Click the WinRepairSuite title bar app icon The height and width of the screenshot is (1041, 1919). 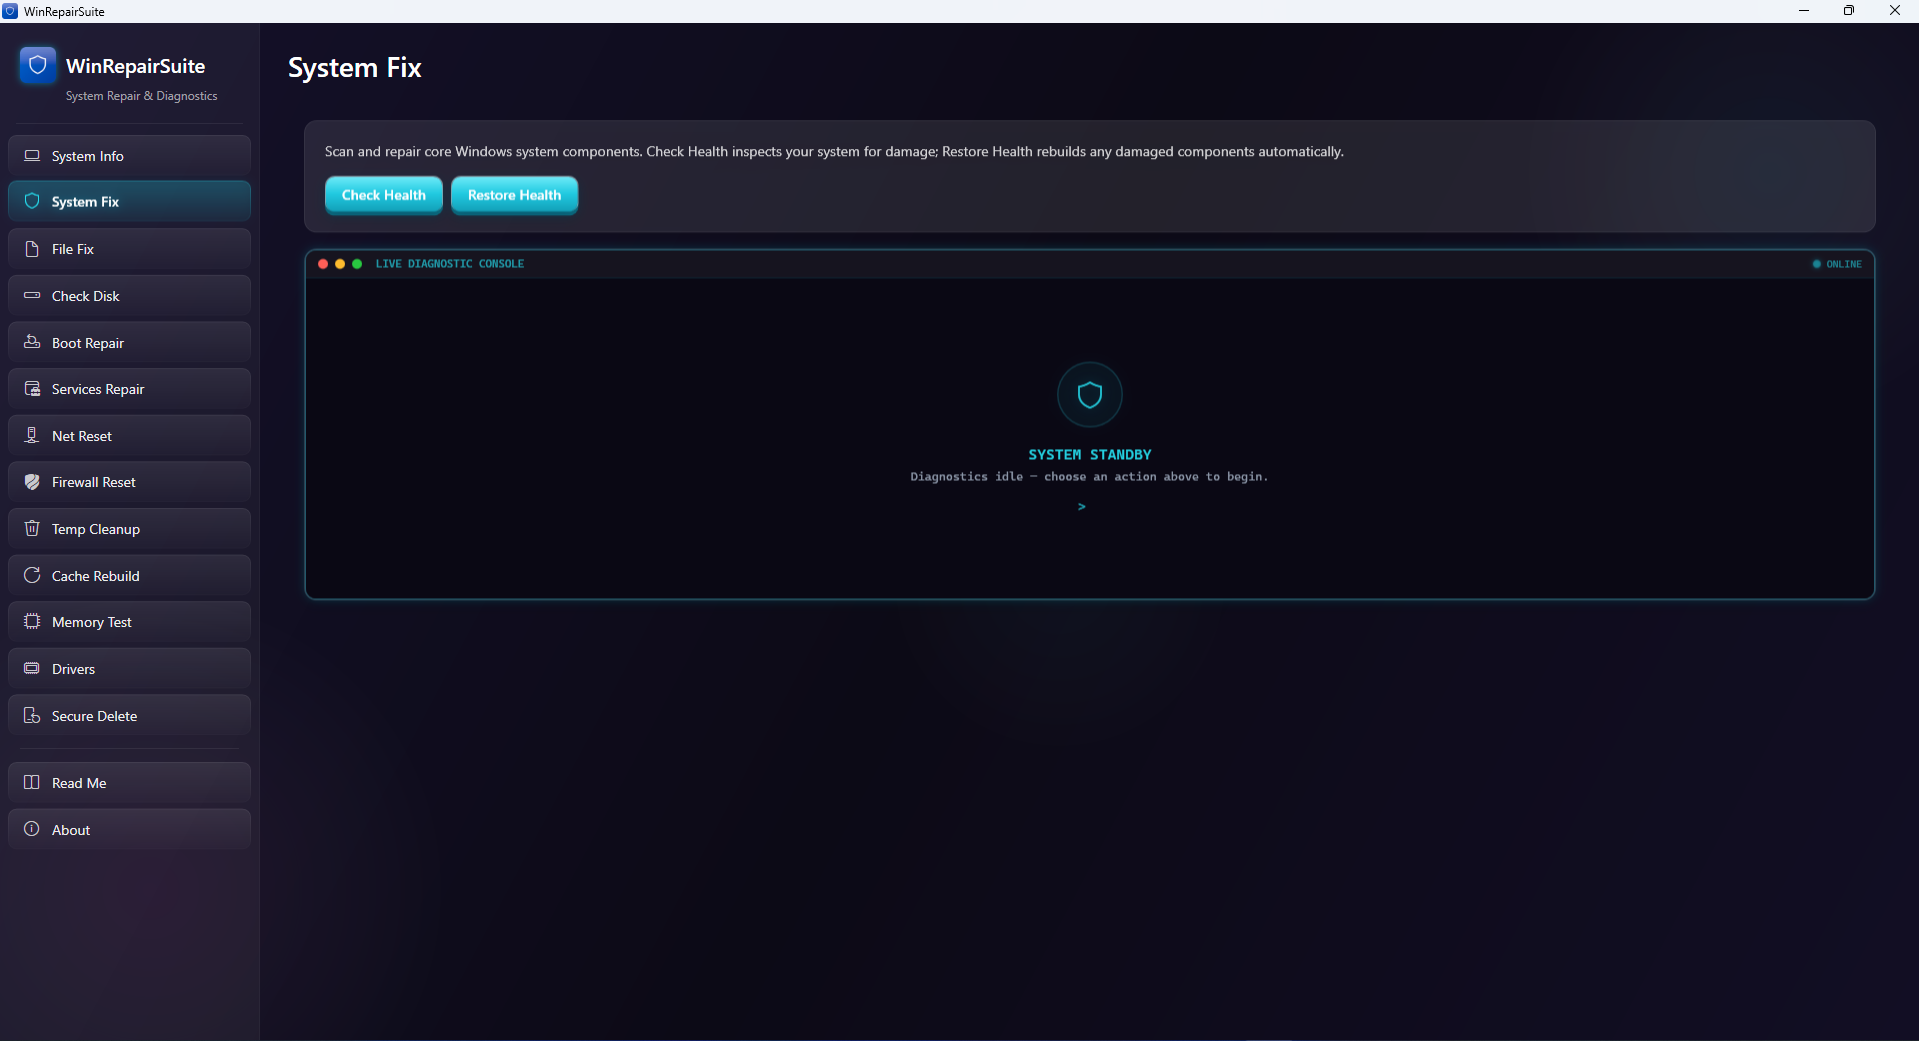pyautogui.click(x=10, y=11)
